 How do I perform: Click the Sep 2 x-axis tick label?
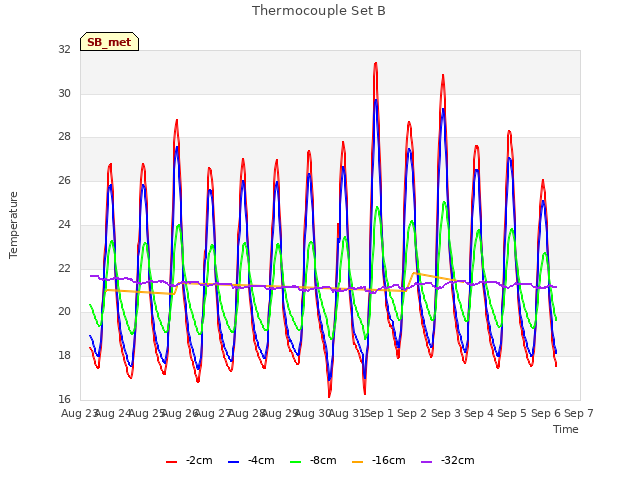tap(412, 413)
